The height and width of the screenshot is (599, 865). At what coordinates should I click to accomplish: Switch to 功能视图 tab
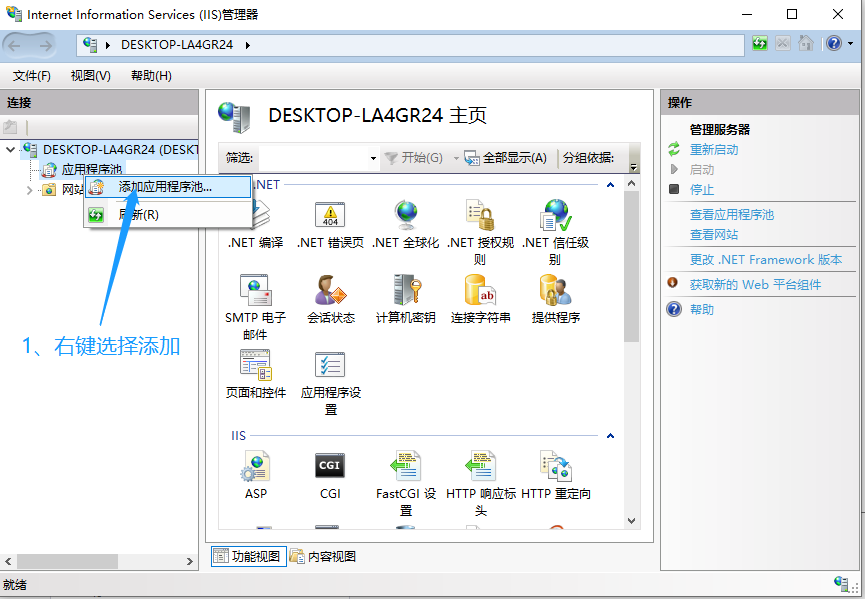(248, 557)
